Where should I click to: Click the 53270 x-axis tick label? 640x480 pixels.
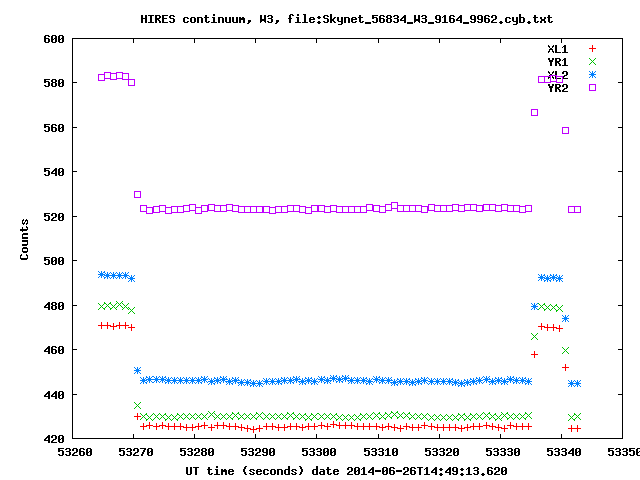click(136, 452)
